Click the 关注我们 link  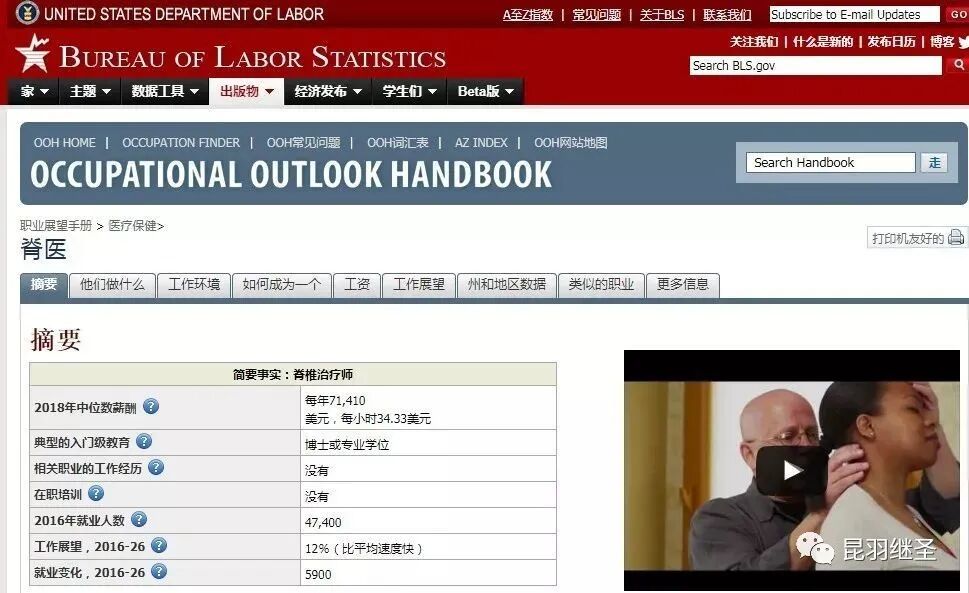(x=754, y=41)
